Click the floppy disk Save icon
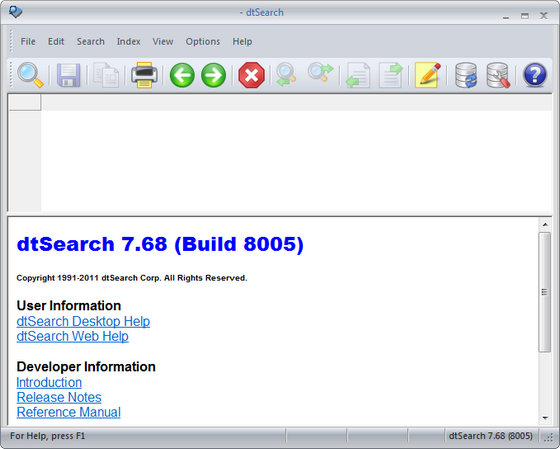The width and height of the screenshot is (560, 449). [69, 75]
